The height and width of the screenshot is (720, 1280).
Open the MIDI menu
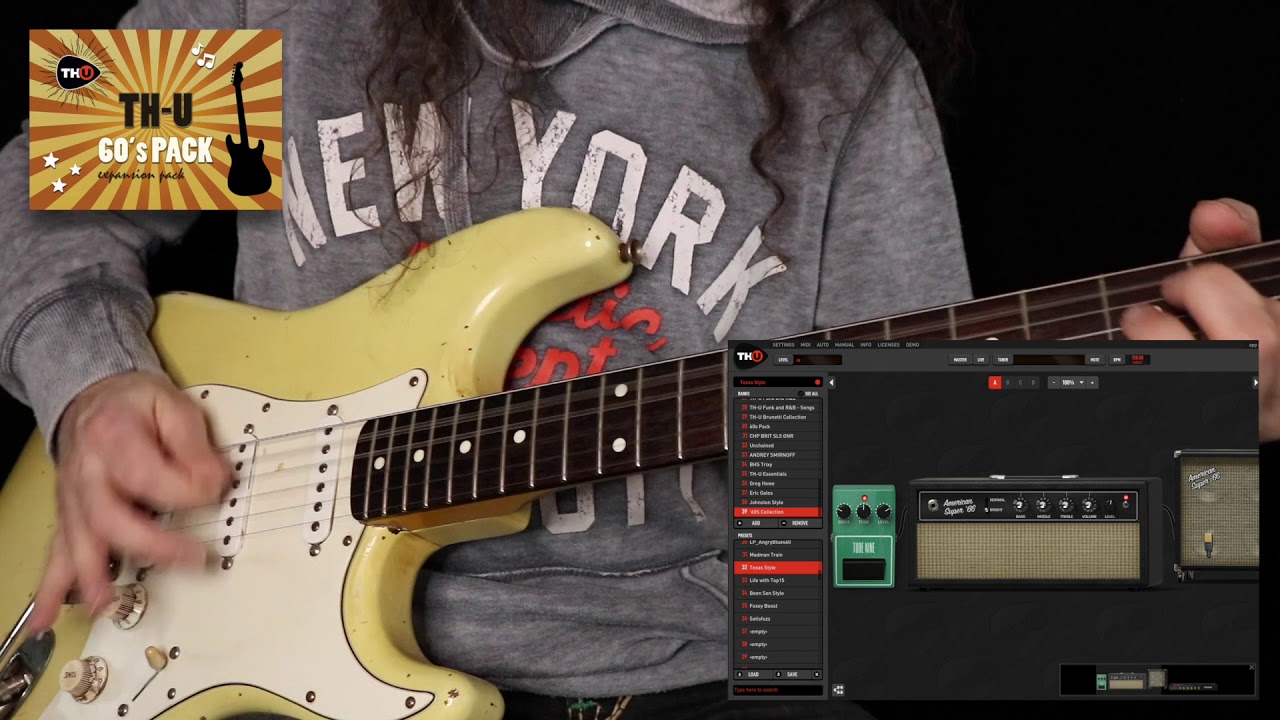(x=805, y=345)
